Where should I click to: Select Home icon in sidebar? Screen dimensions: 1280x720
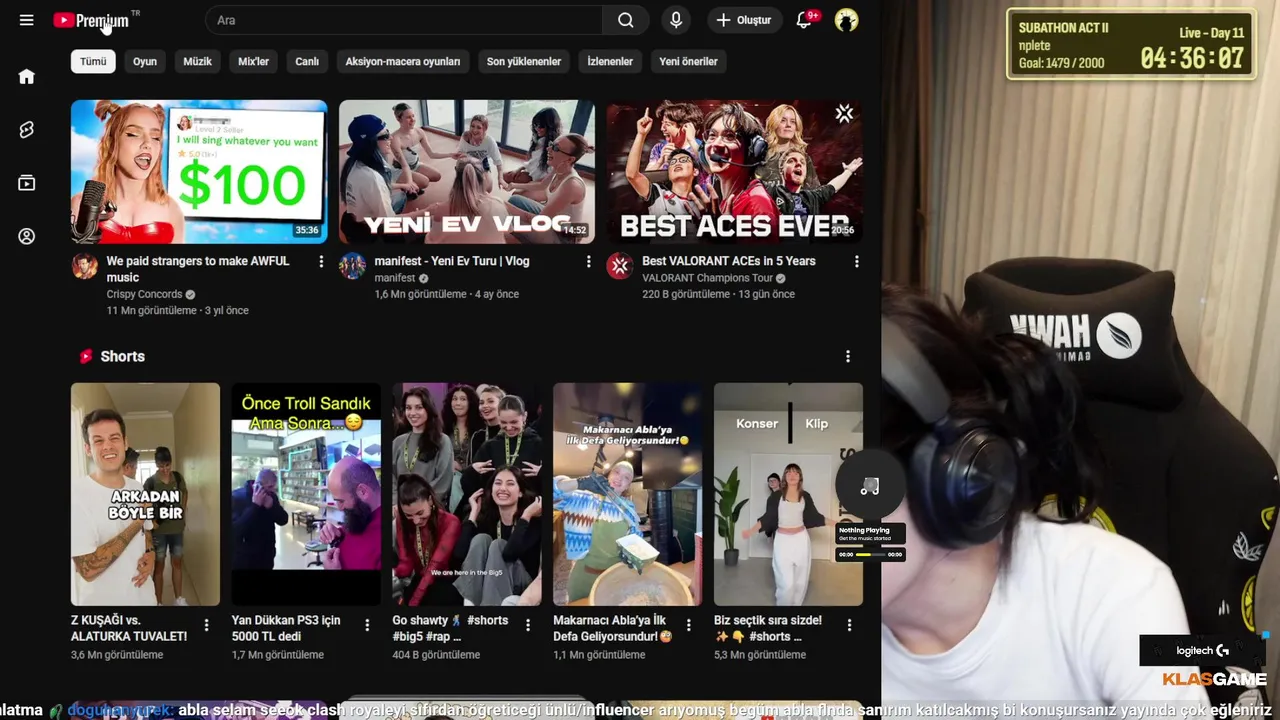click(x=27, y=77)
